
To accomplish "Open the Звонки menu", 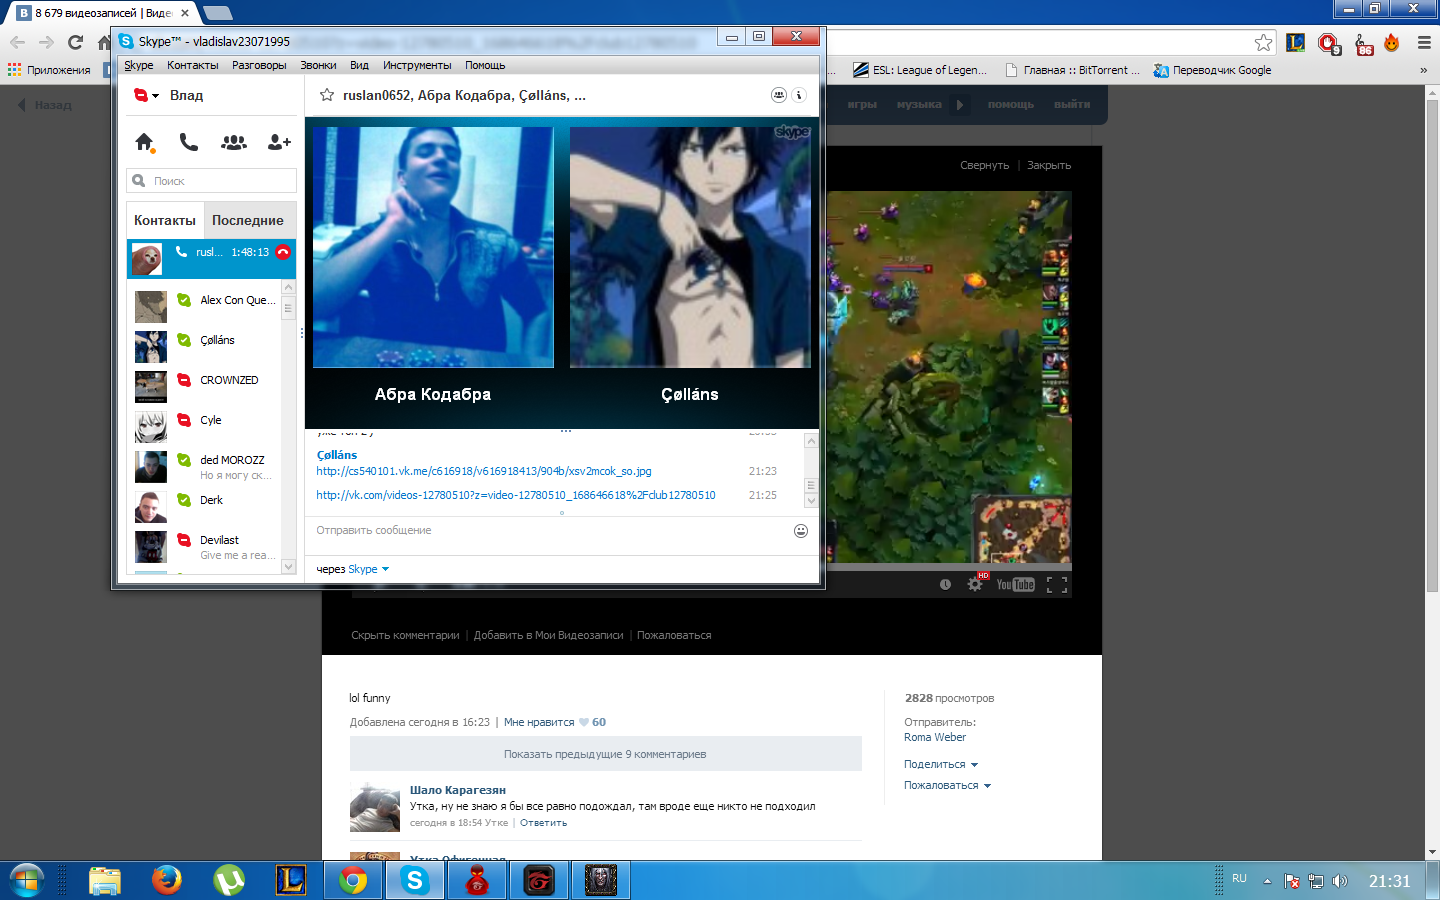I will (x=318, y=65).
